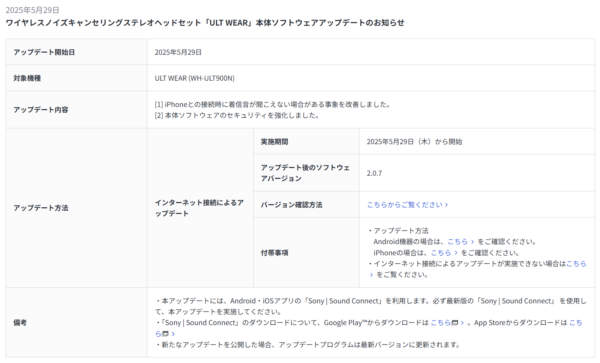Click the '対象機種' row header

point(77,78)
